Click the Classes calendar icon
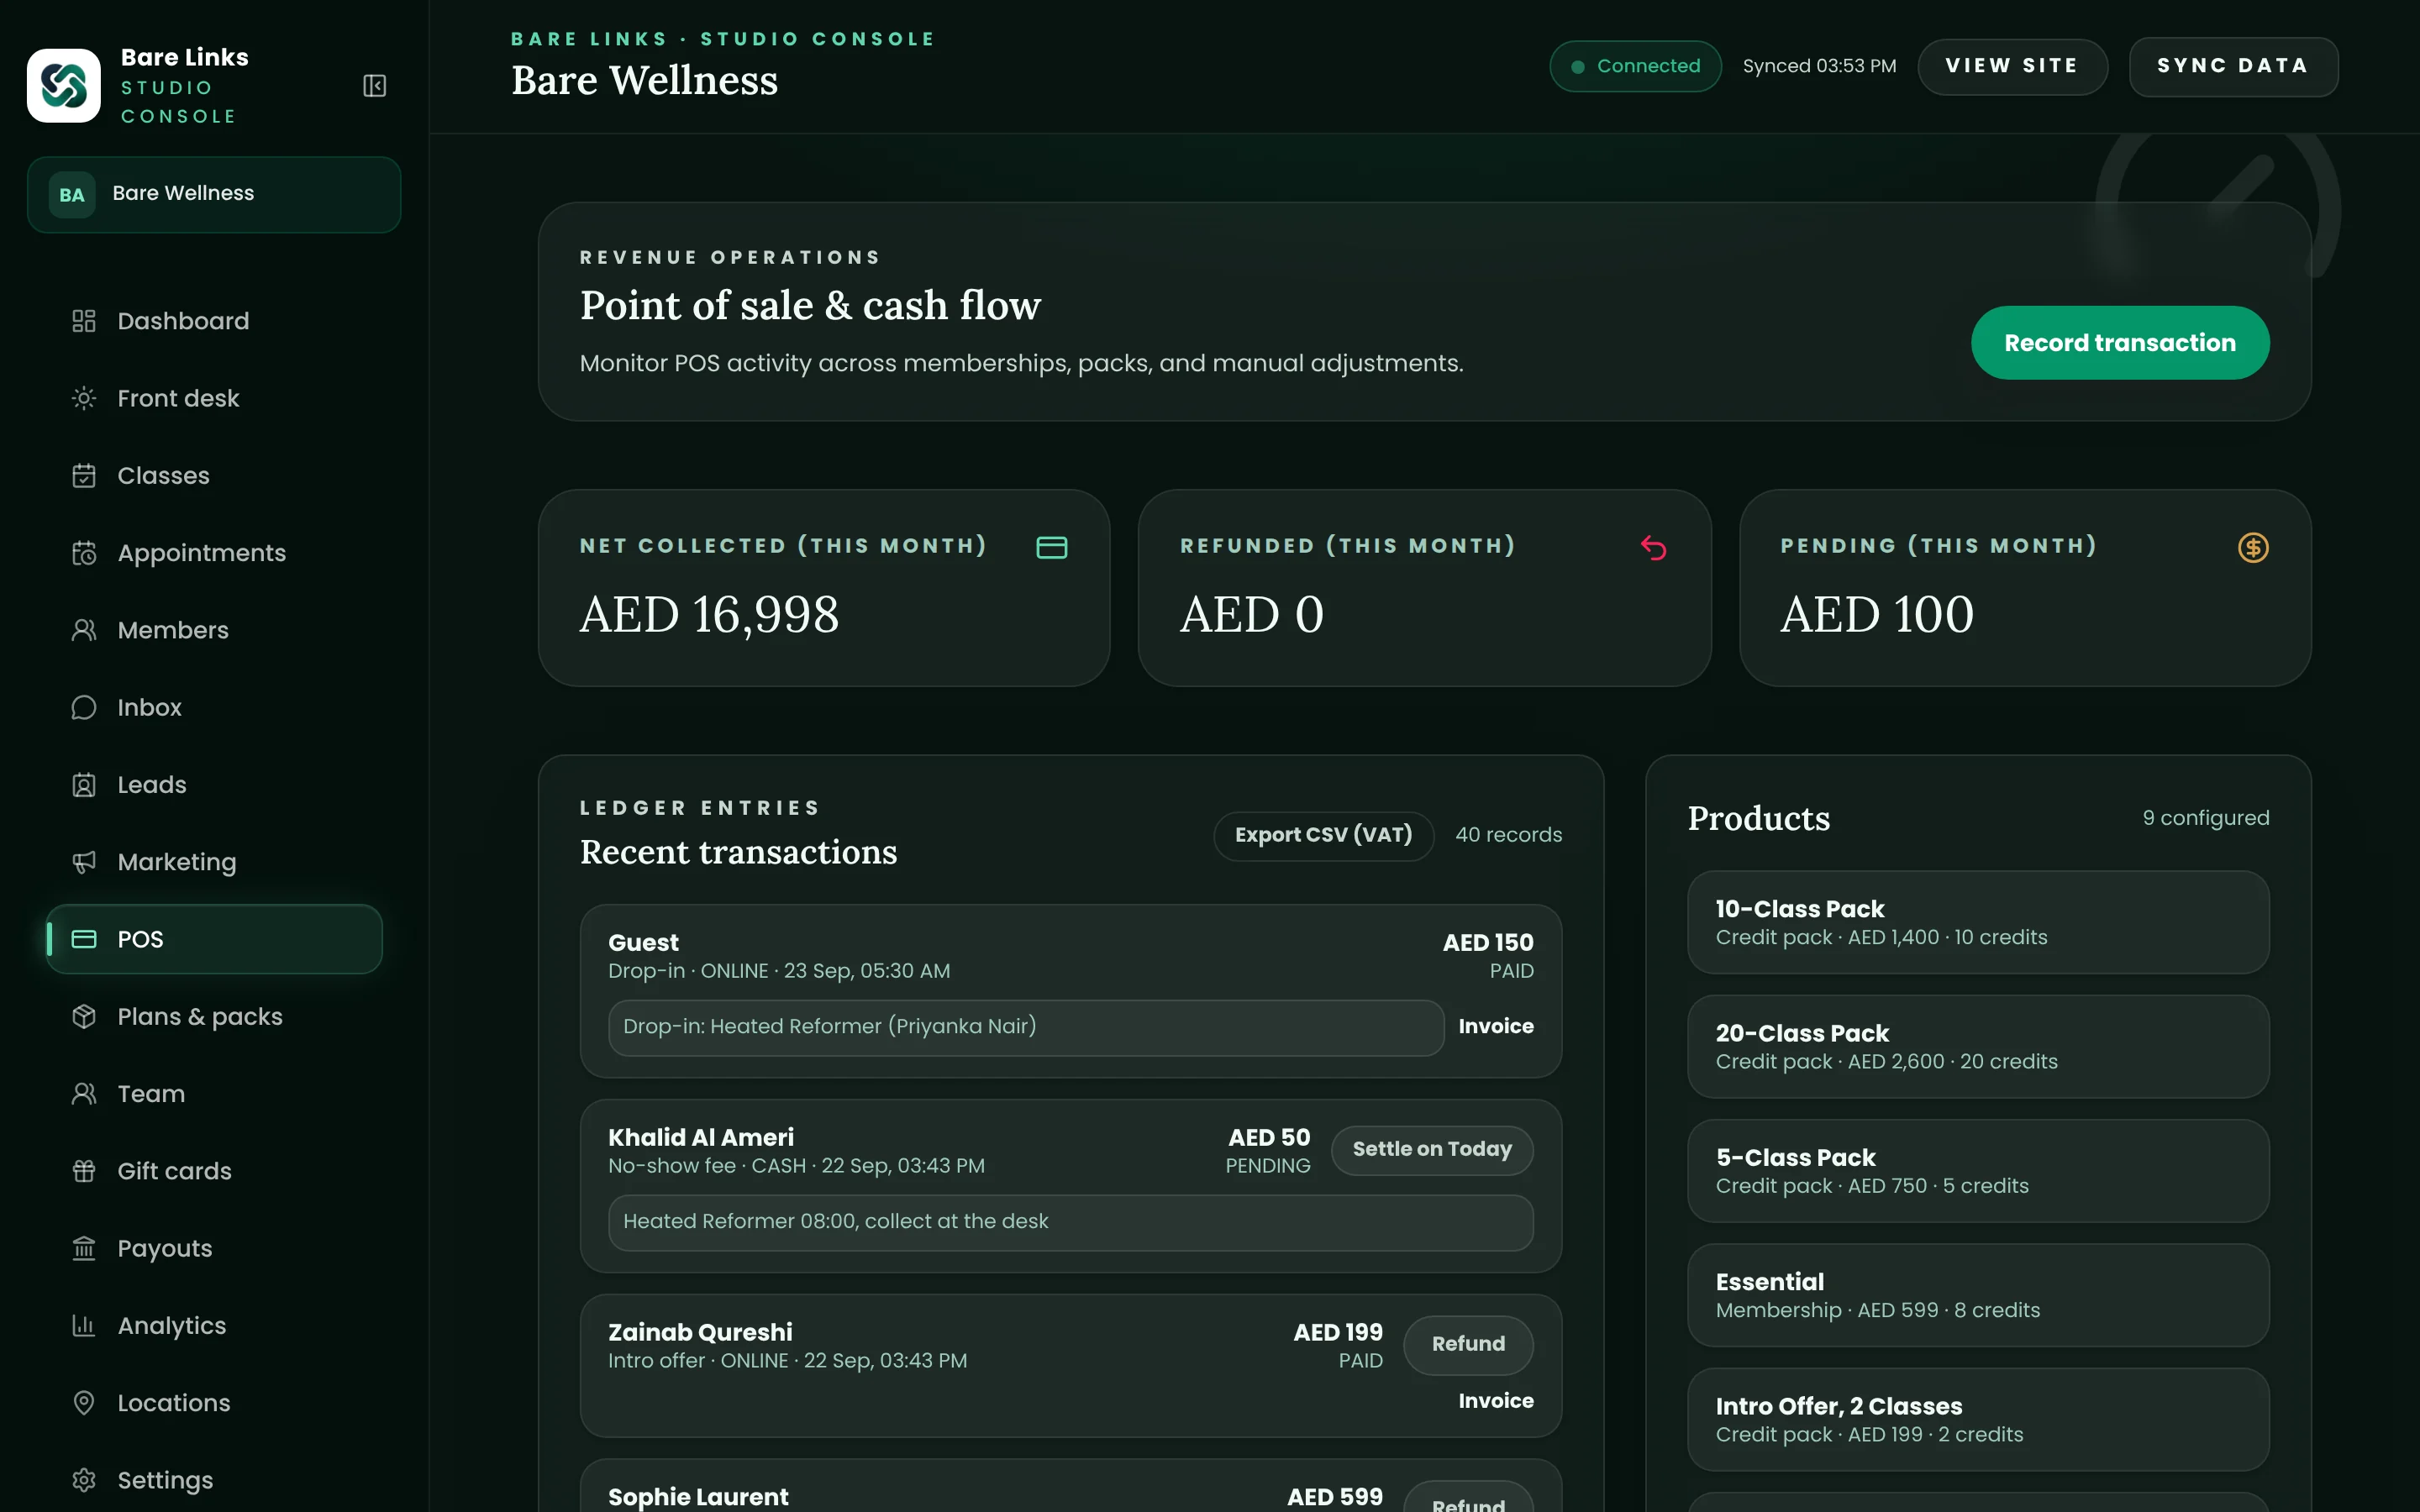This screenshot has height=1512, width=2420. pos(84,475)
